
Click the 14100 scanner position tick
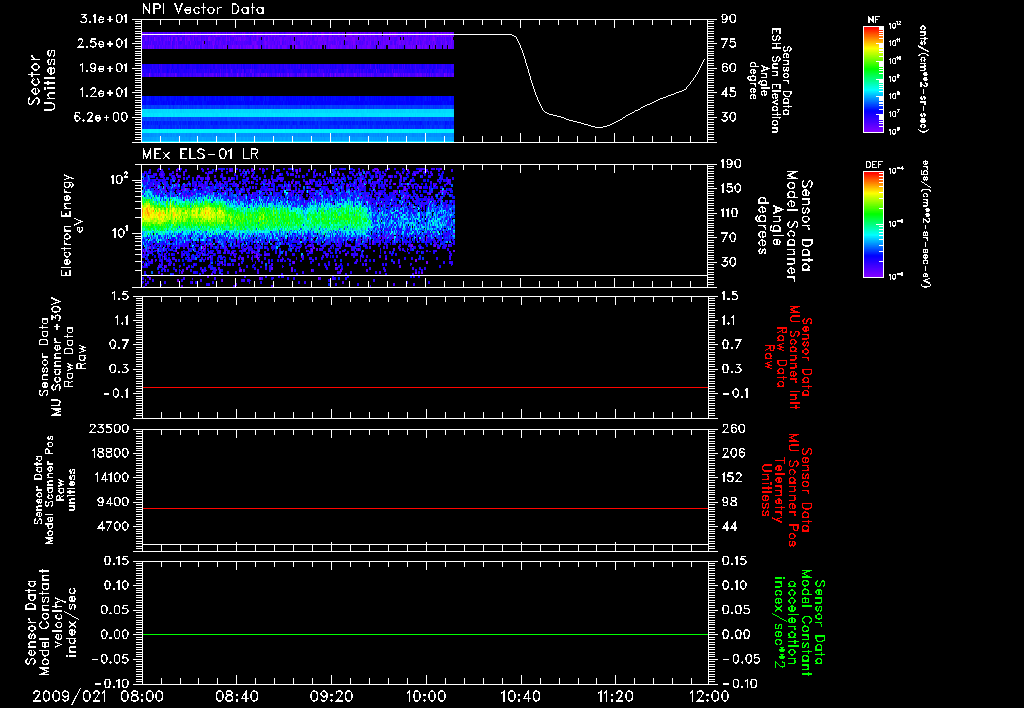(x=109, y=477)
